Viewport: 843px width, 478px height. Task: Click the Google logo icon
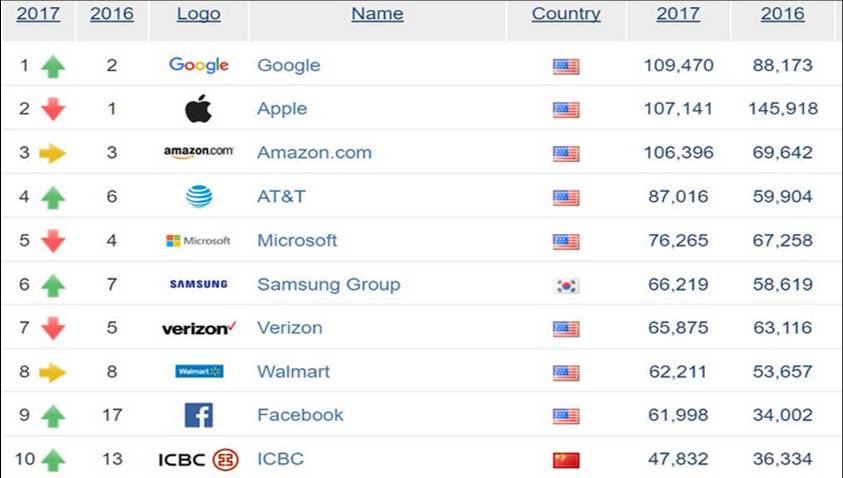198,65
